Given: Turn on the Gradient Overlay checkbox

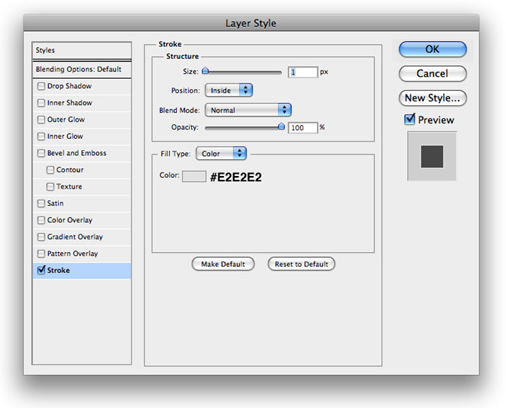Looking at the screenshot, I should tap(41, 237).
